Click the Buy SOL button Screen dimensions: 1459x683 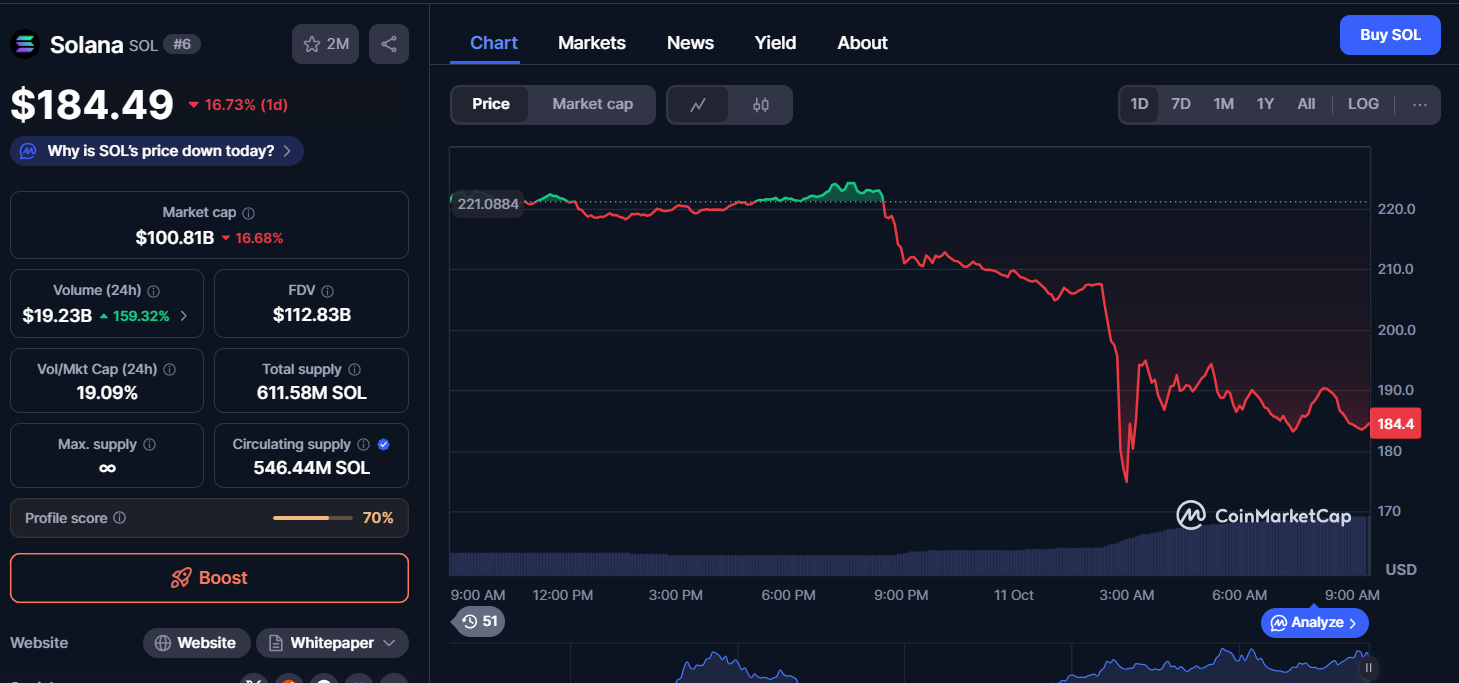(x=1390, y=35)
